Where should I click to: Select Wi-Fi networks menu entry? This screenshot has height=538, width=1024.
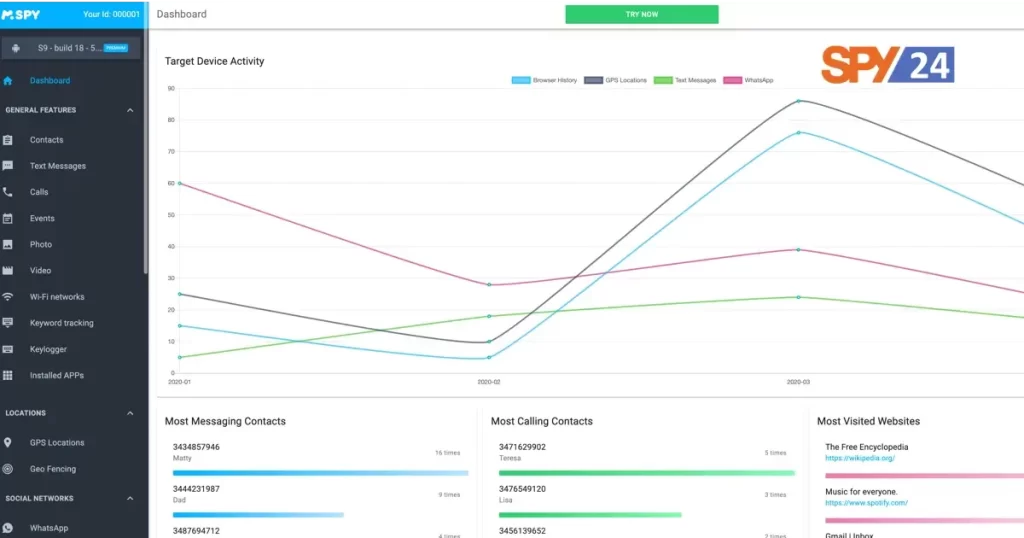pos(57,296)
